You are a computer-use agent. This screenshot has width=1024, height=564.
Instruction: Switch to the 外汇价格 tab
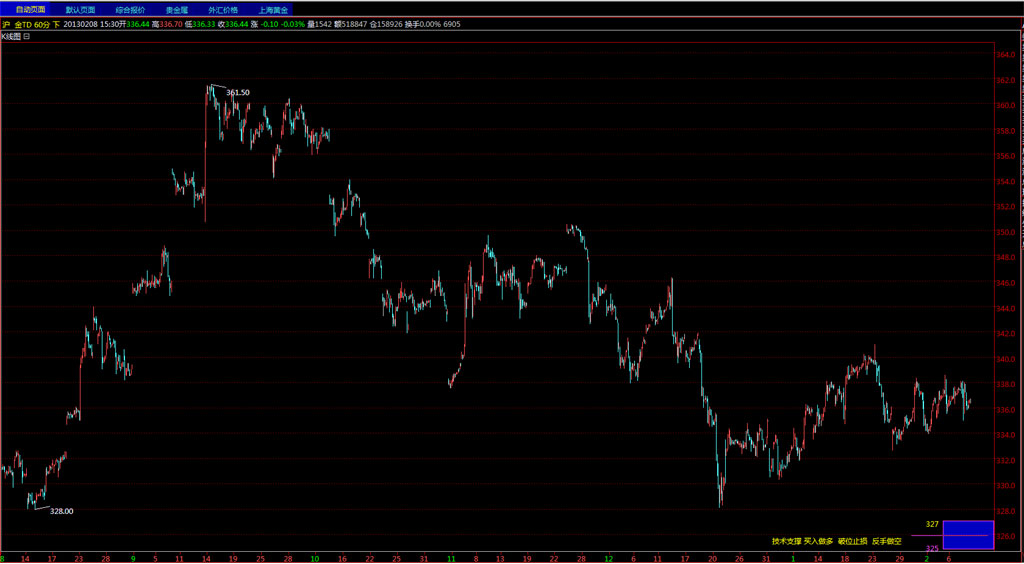click(x=223, y=9)
